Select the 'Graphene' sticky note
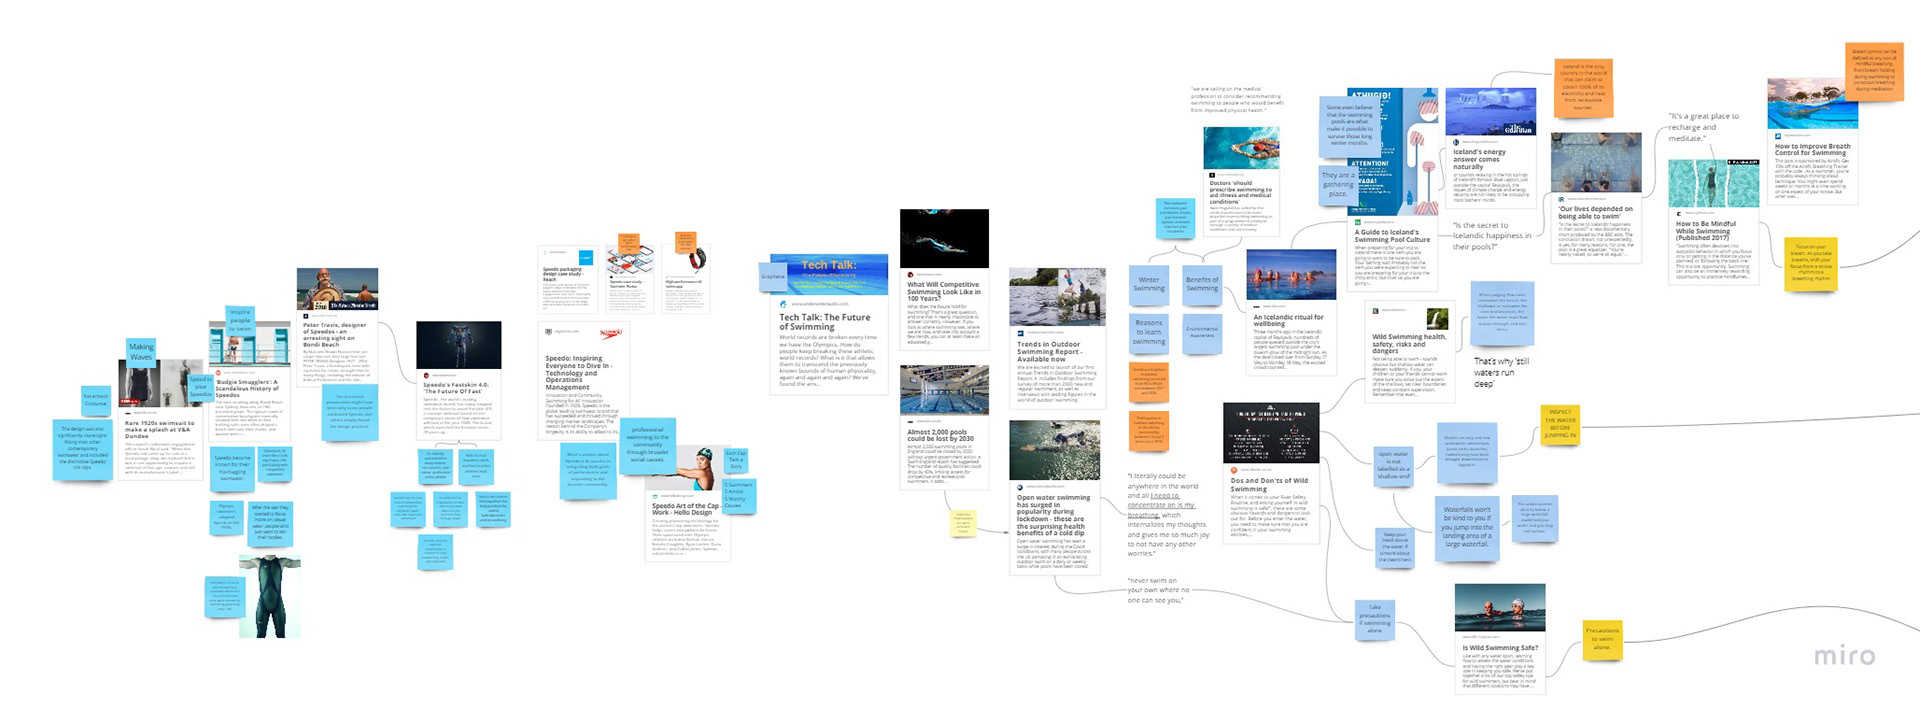 [x=773, y=276]
